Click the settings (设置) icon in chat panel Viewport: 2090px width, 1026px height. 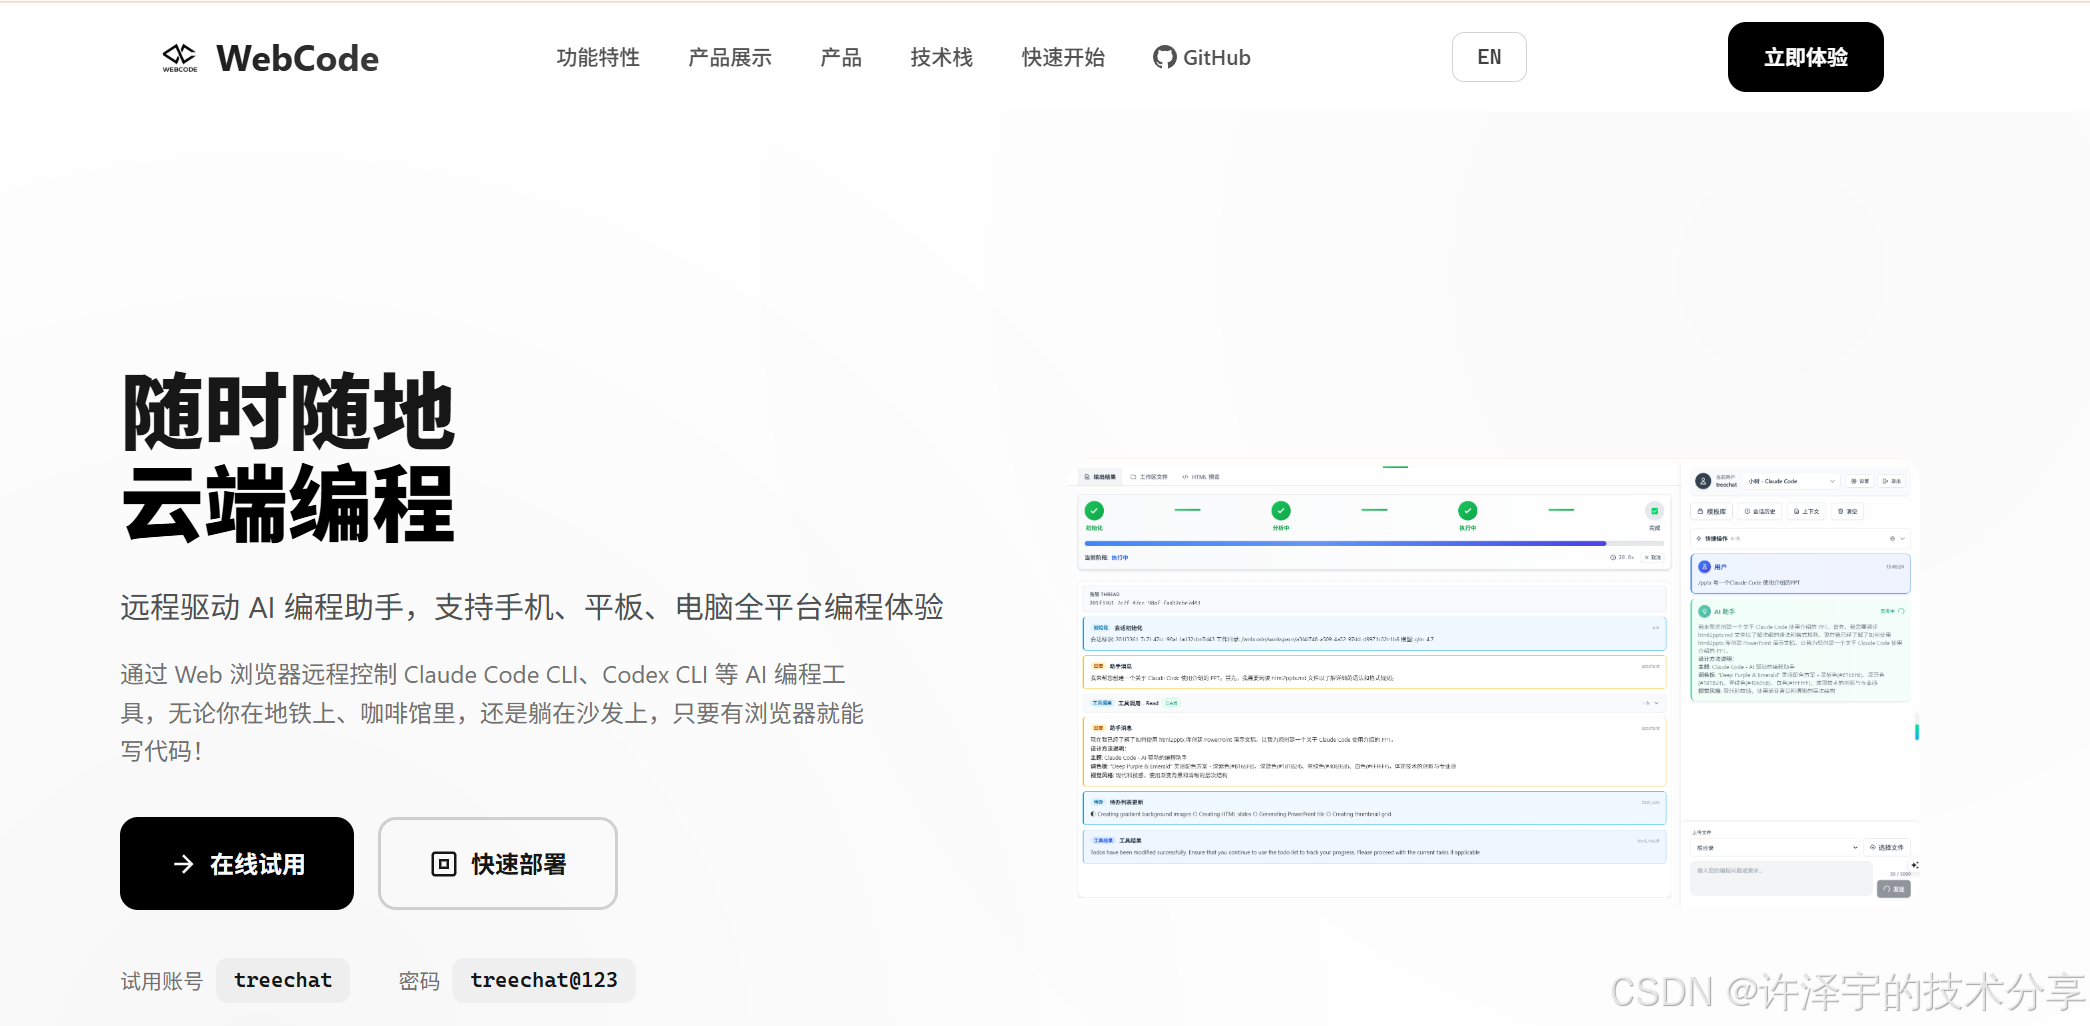tap(1855, 481)
